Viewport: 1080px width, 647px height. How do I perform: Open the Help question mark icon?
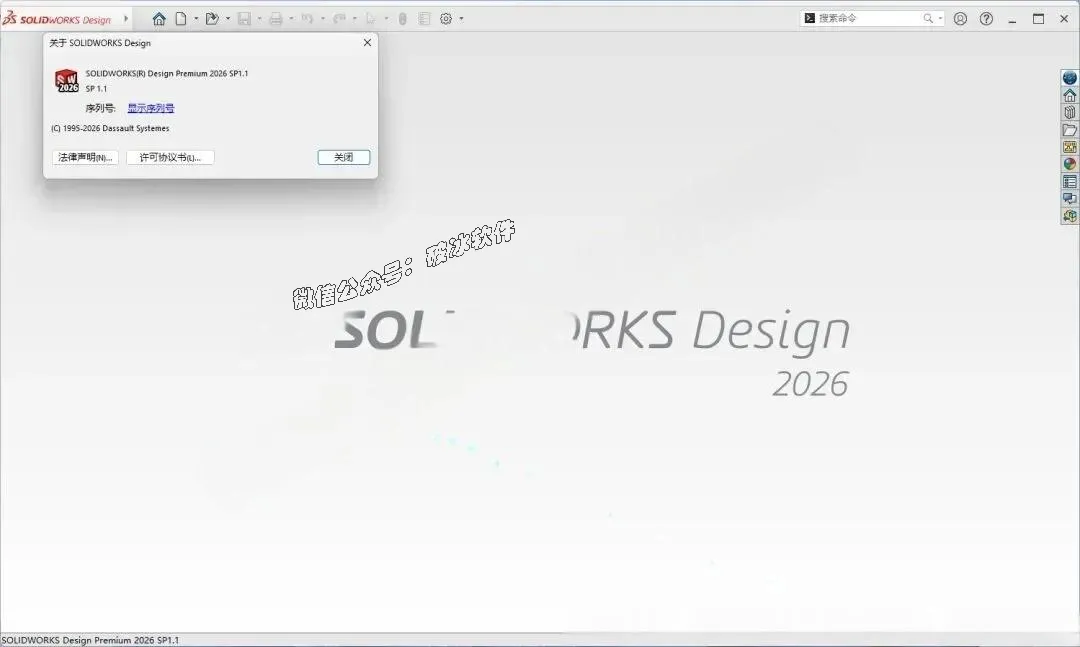tap(986, 19)
